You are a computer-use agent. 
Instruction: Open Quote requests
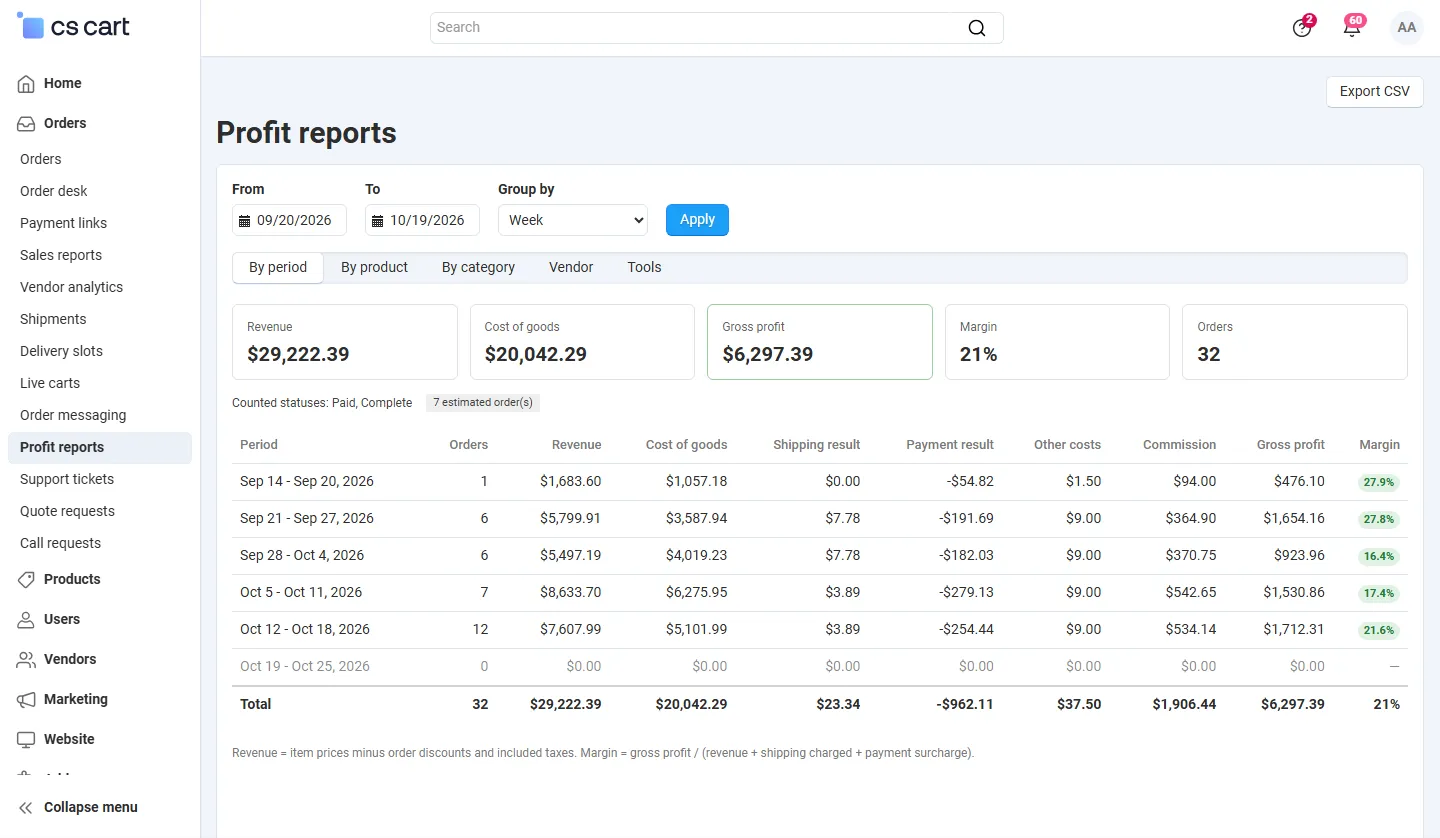(67, 511)
